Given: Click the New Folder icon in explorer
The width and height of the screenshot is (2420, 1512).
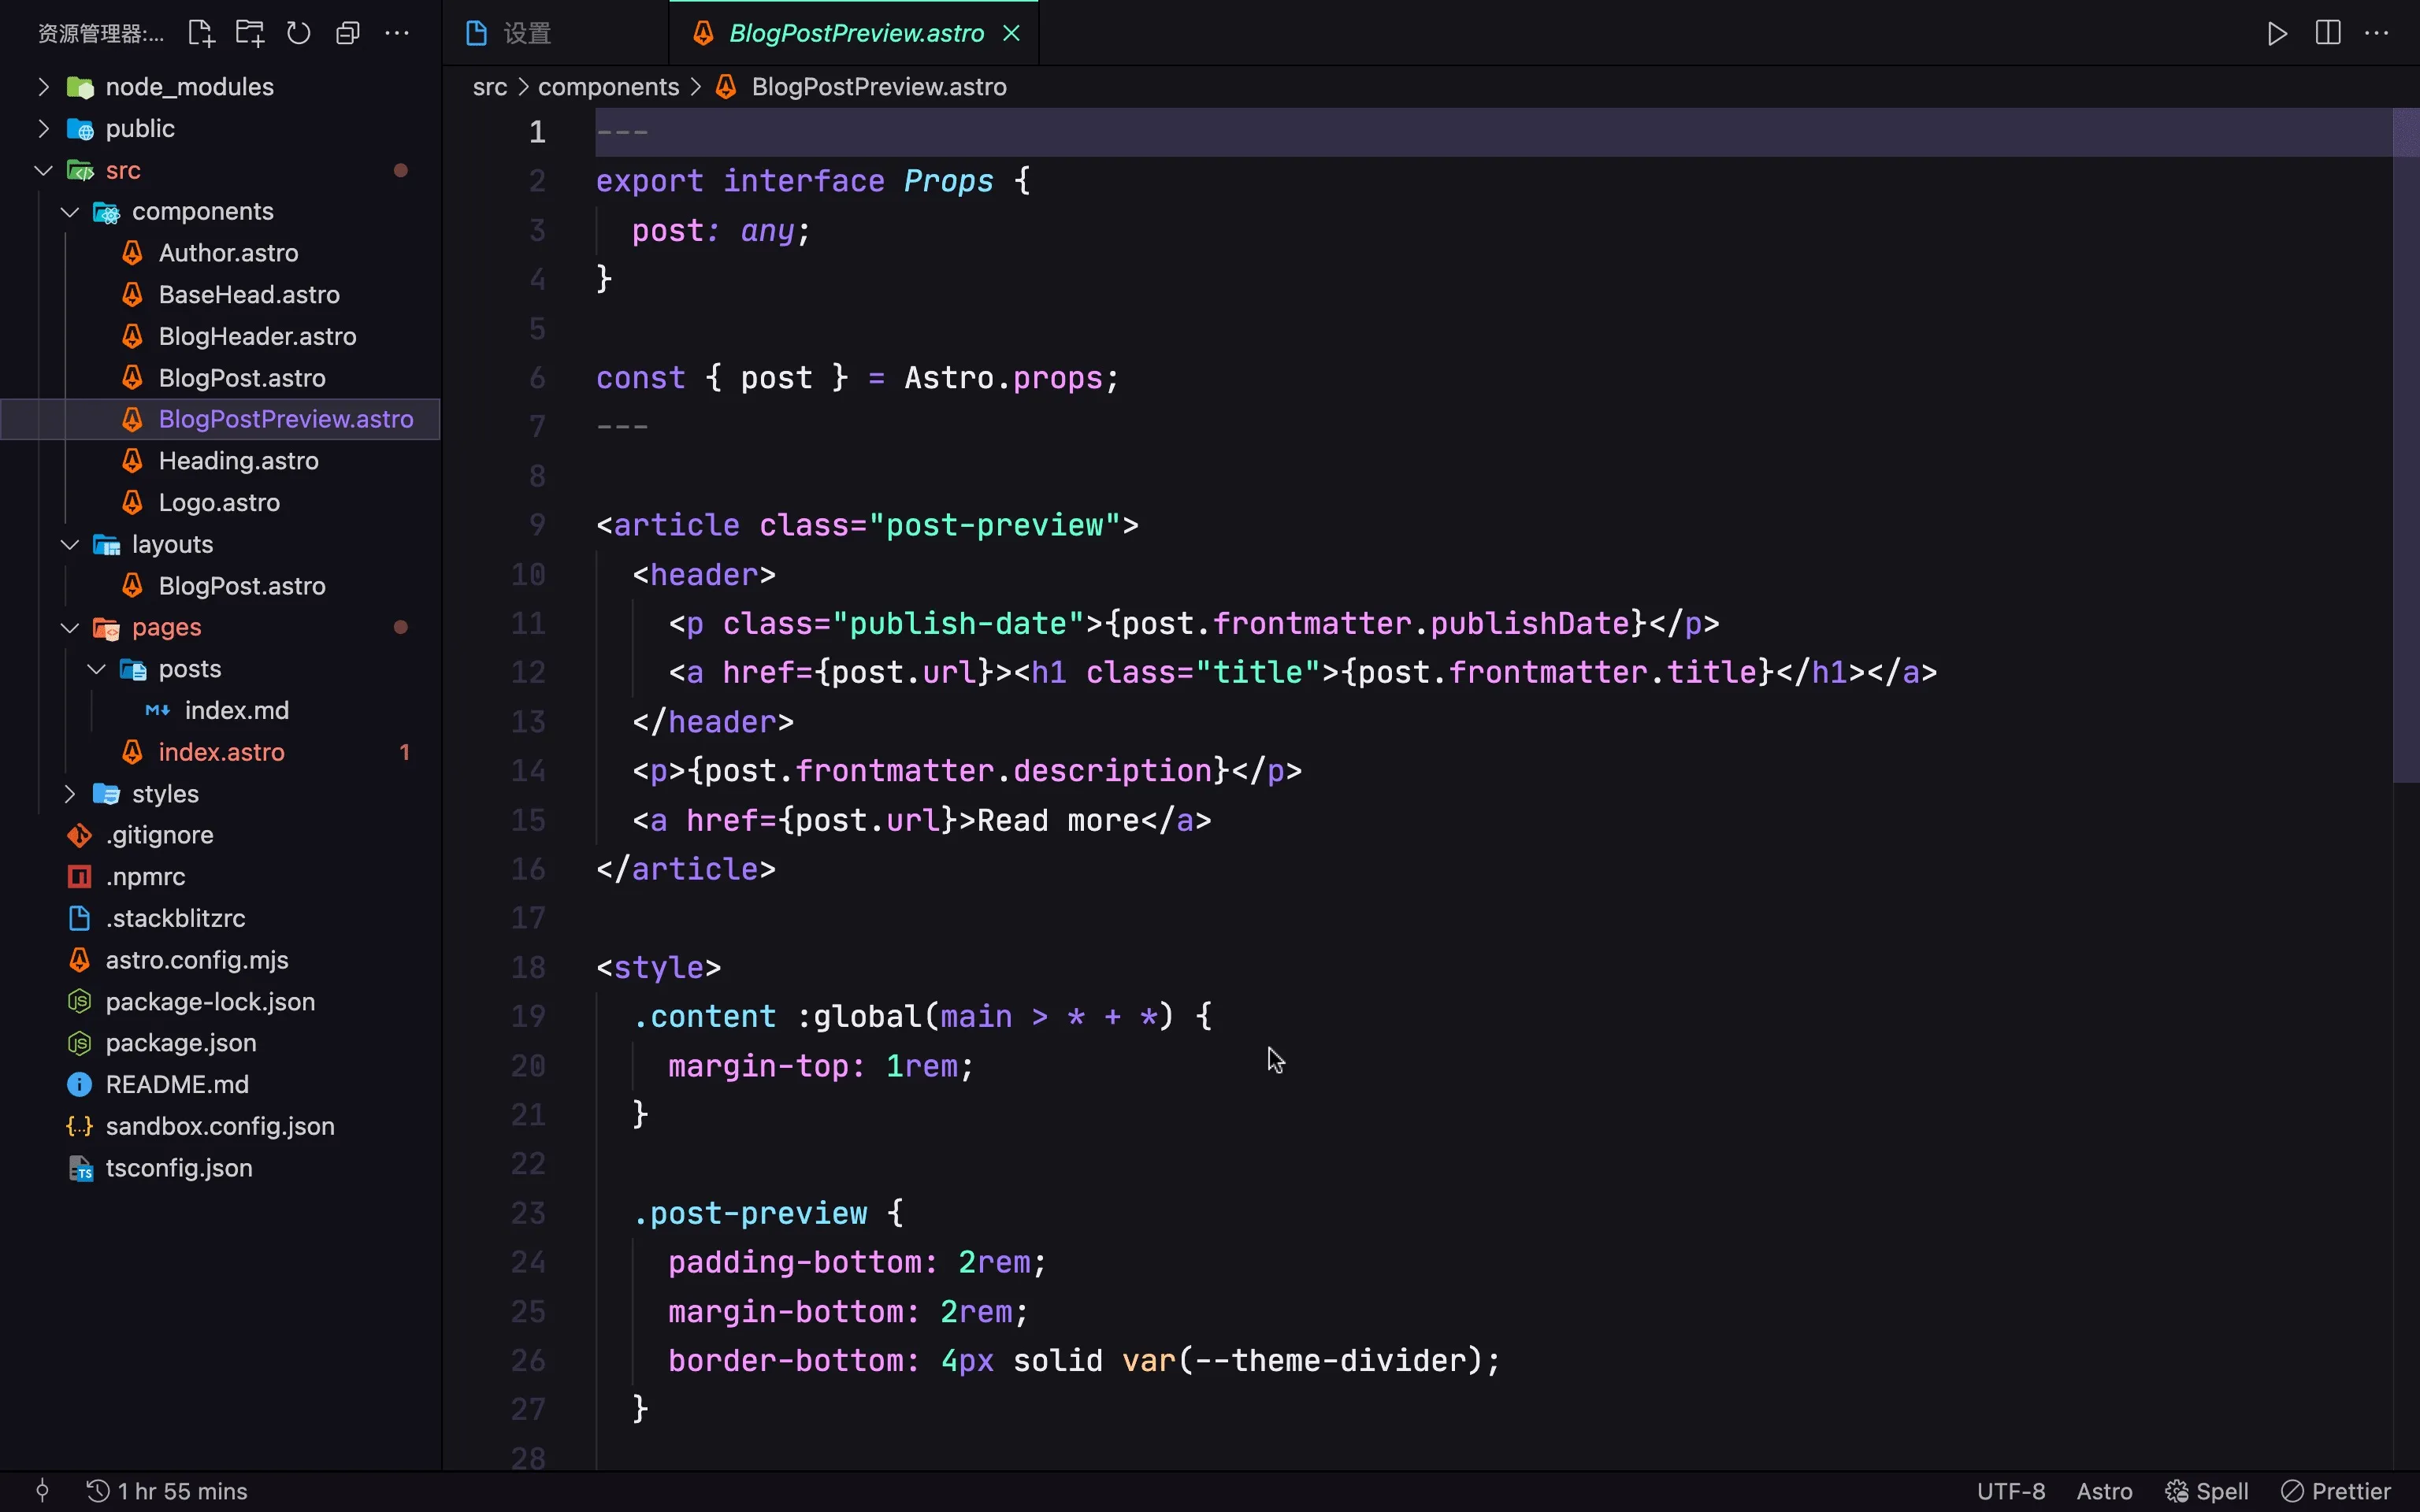Looking at the screenshot, I should tap(250, 33).
